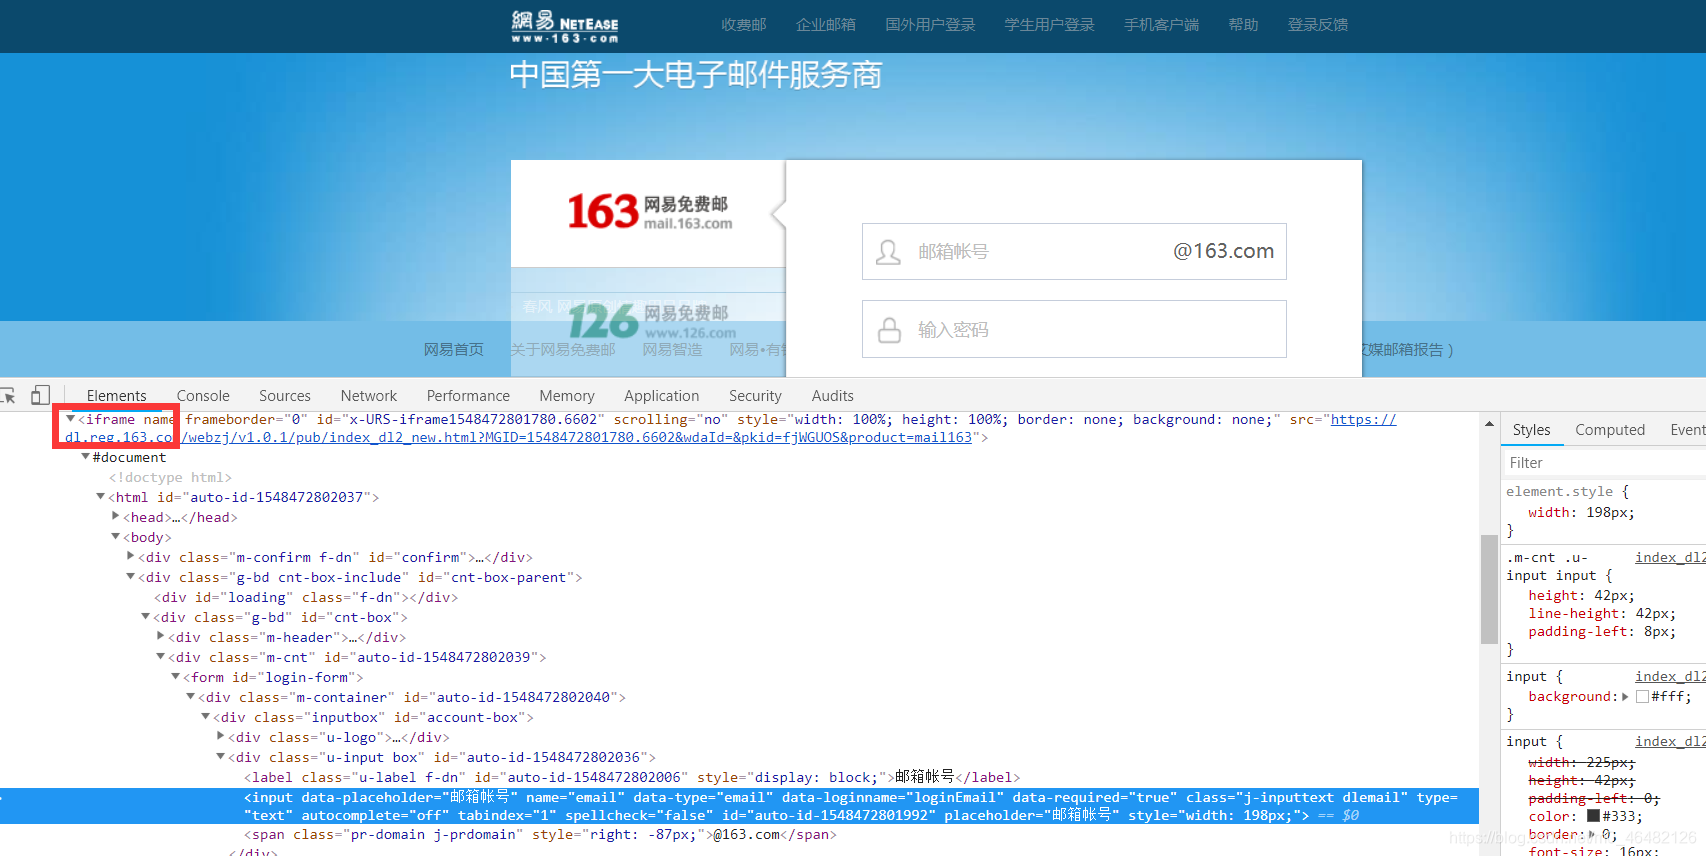Viewport: 1706px width, 856px height.
Task: Click the inspect element picker icon
Action: (x=8, y=395)
